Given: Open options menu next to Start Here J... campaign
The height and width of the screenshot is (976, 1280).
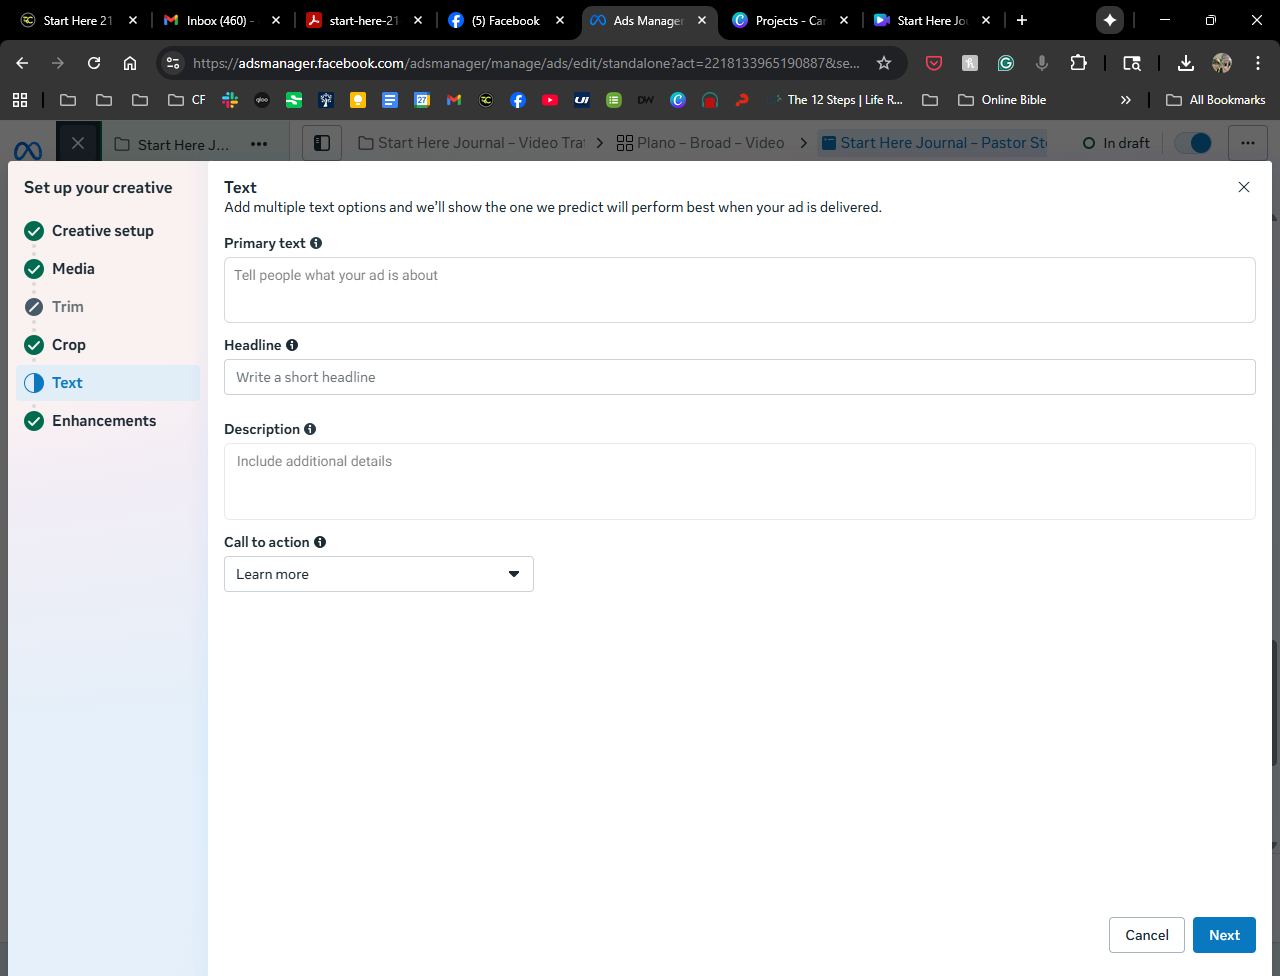Looking at the screenshot, I should pyautogui.click(x=259, y=144).
